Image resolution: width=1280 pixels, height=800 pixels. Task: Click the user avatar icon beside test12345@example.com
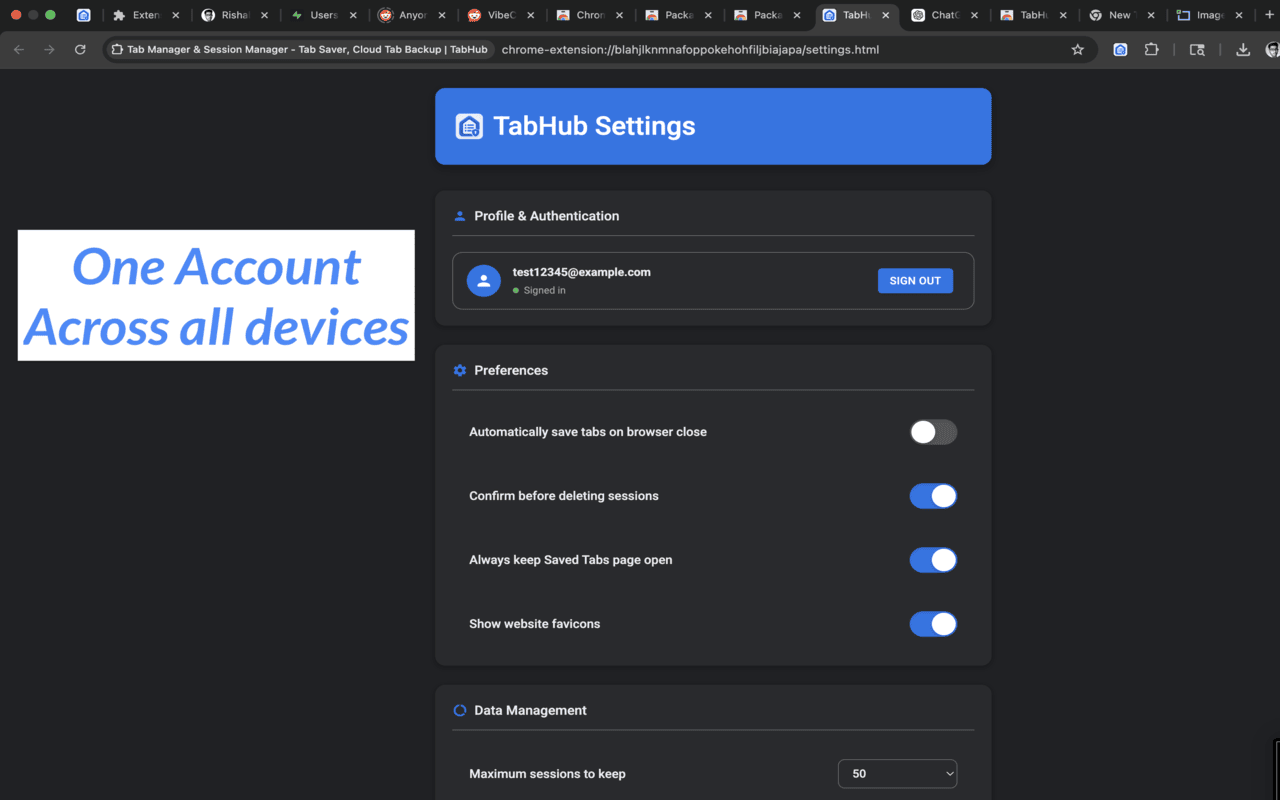point(484,281)
